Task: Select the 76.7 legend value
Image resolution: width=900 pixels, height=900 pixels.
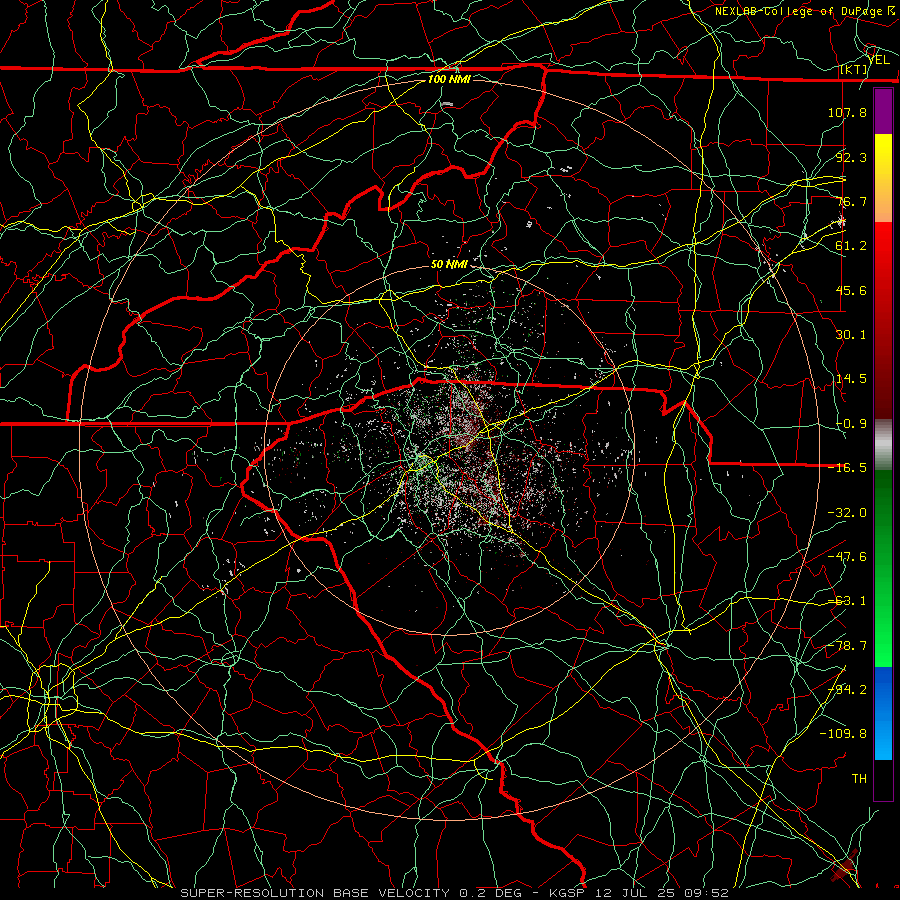Action: click(x=851, y=201)
